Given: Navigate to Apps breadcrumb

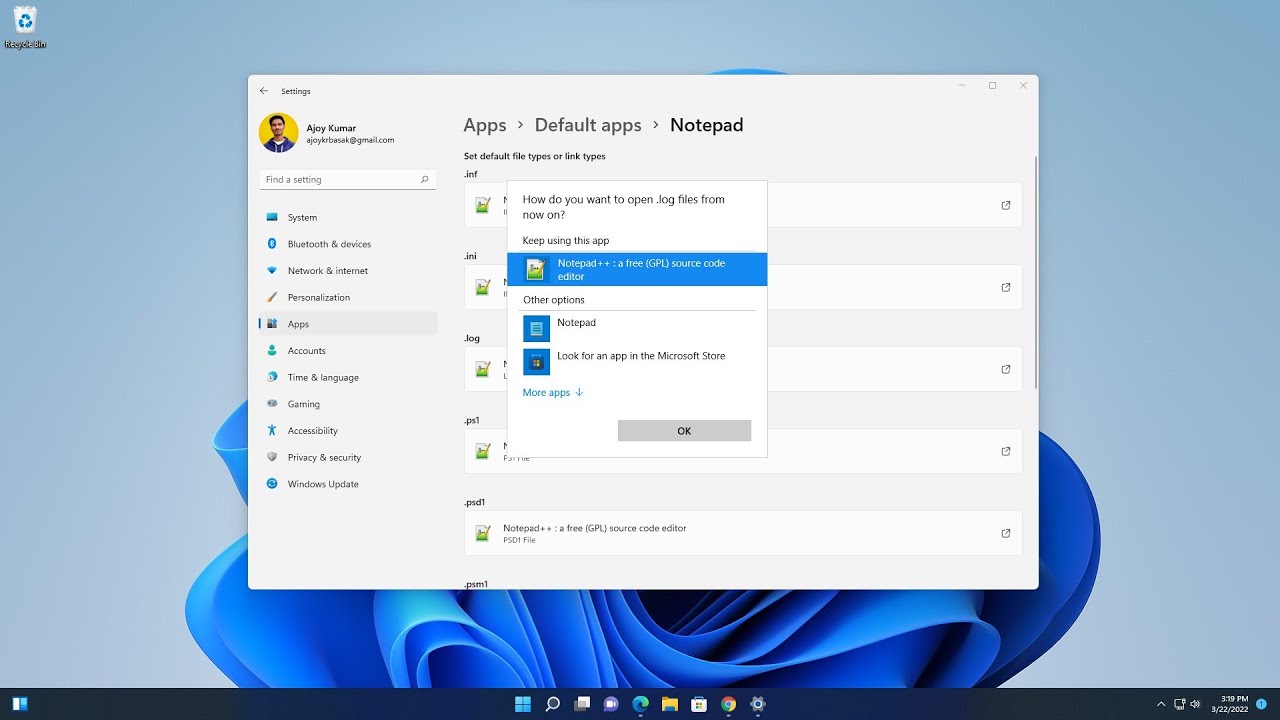Looking at the screenshot, I should point(485,125).
